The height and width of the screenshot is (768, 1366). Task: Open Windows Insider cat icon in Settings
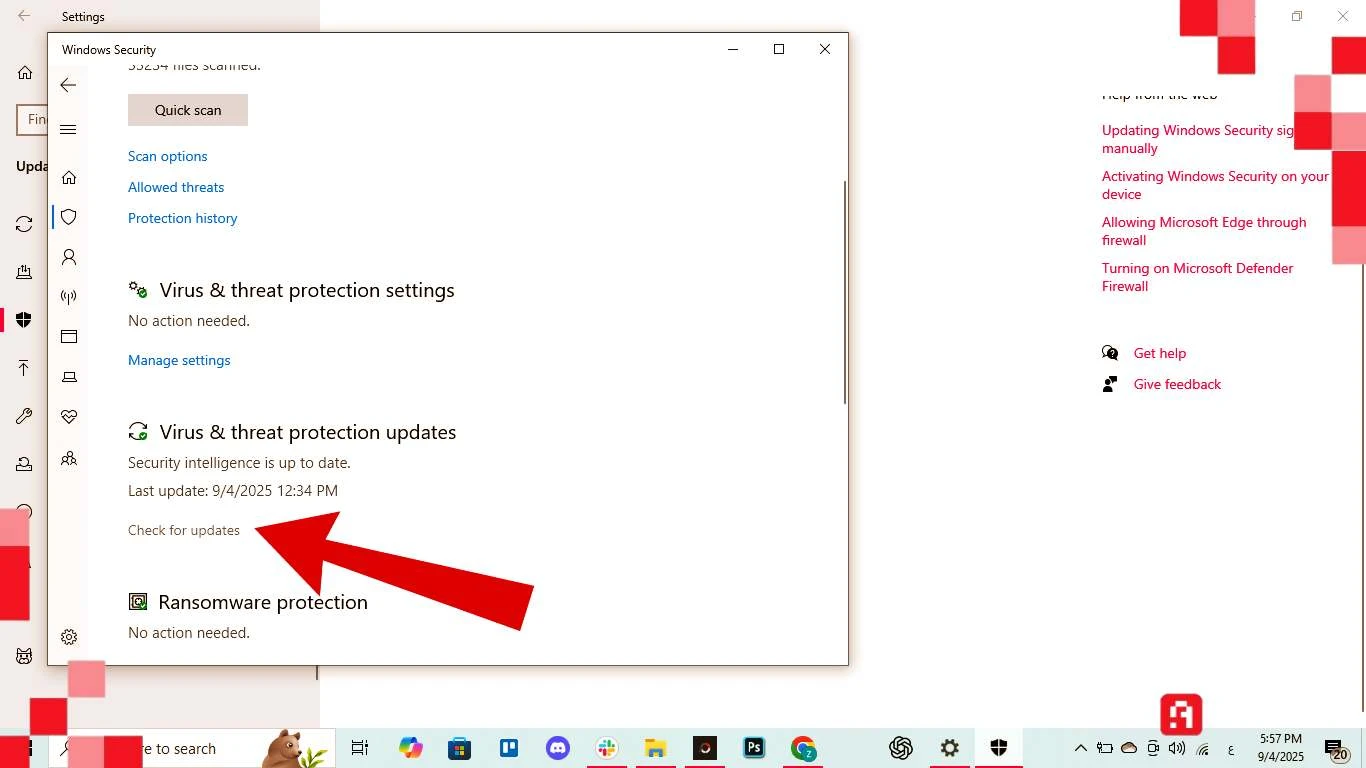tap(24, 656)
